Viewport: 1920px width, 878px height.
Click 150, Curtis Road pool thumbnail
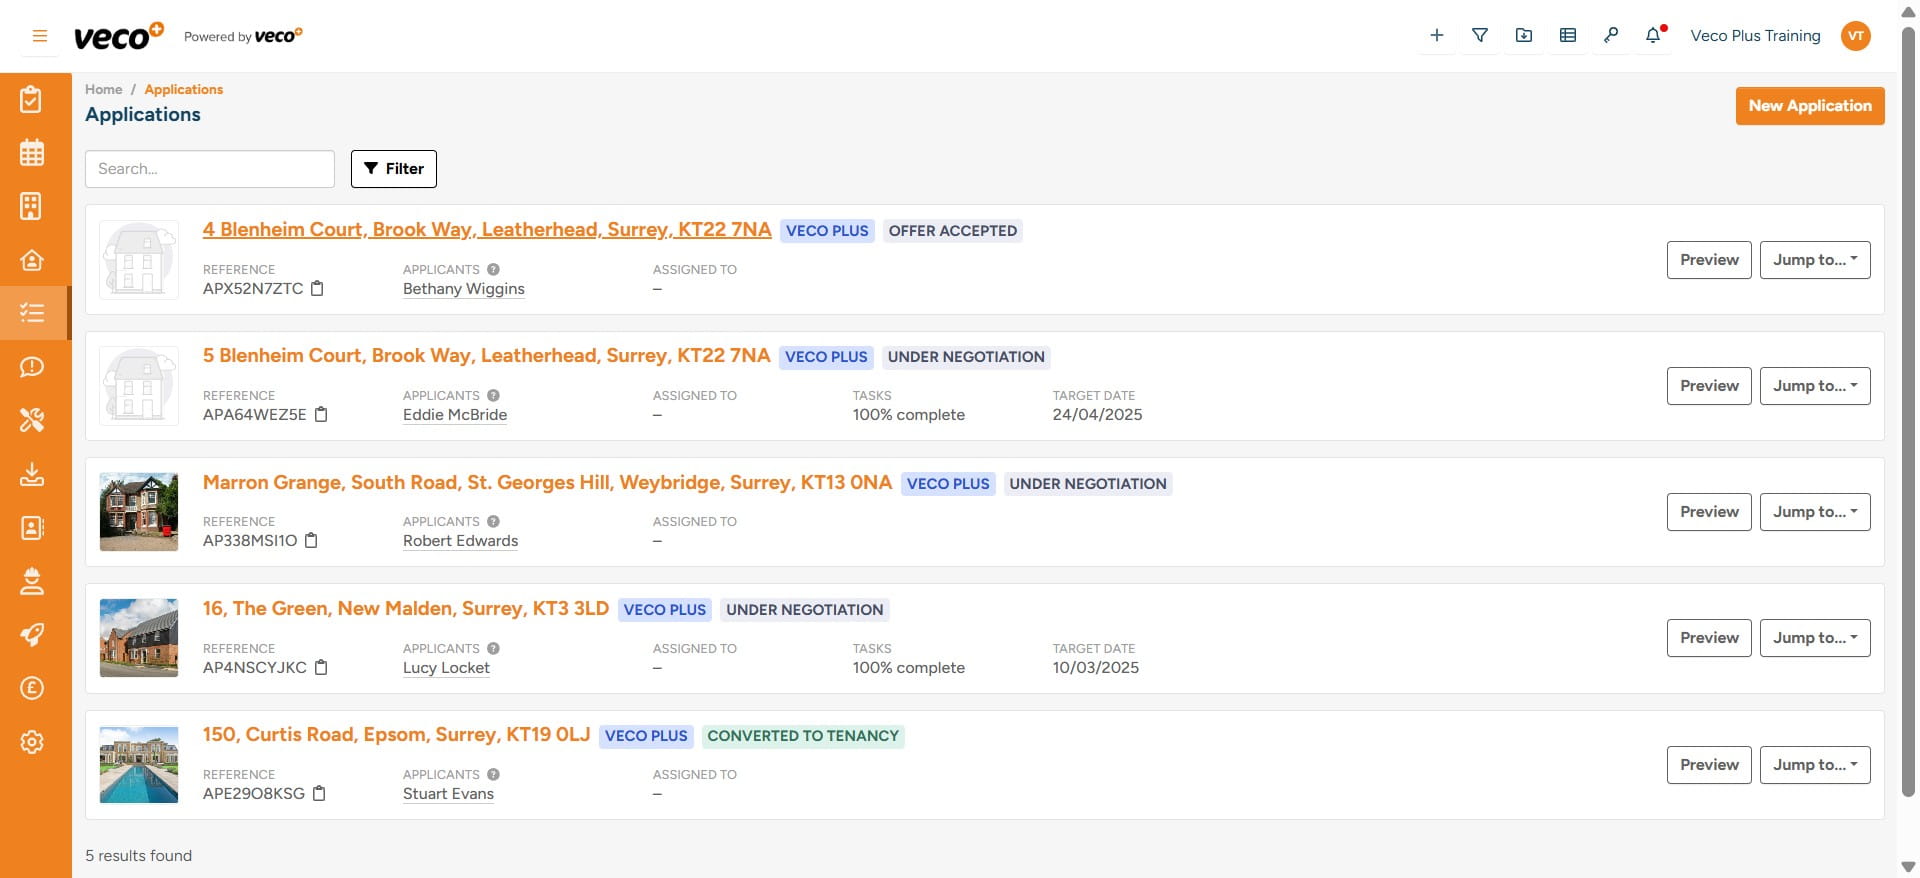click(139, 765)
